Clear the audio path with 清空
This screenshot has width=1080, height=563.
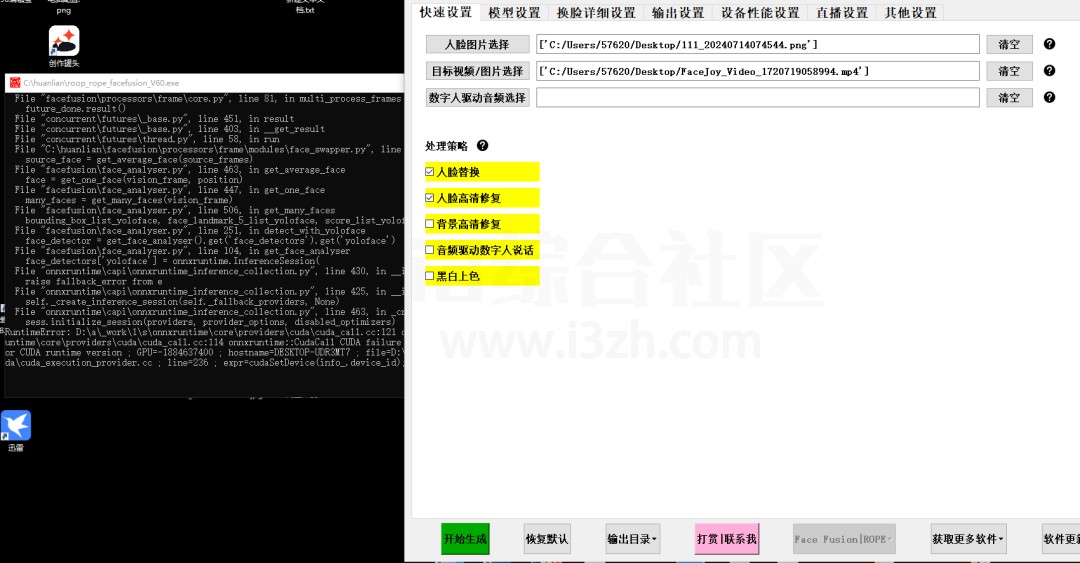pos(1009,98)
